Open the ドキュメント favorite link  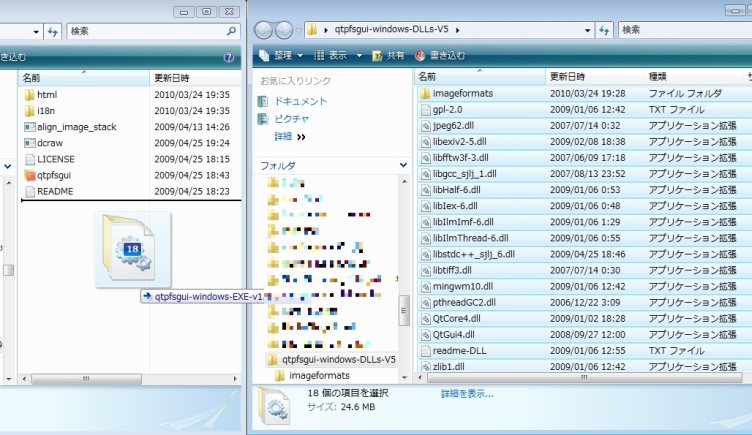300,101
